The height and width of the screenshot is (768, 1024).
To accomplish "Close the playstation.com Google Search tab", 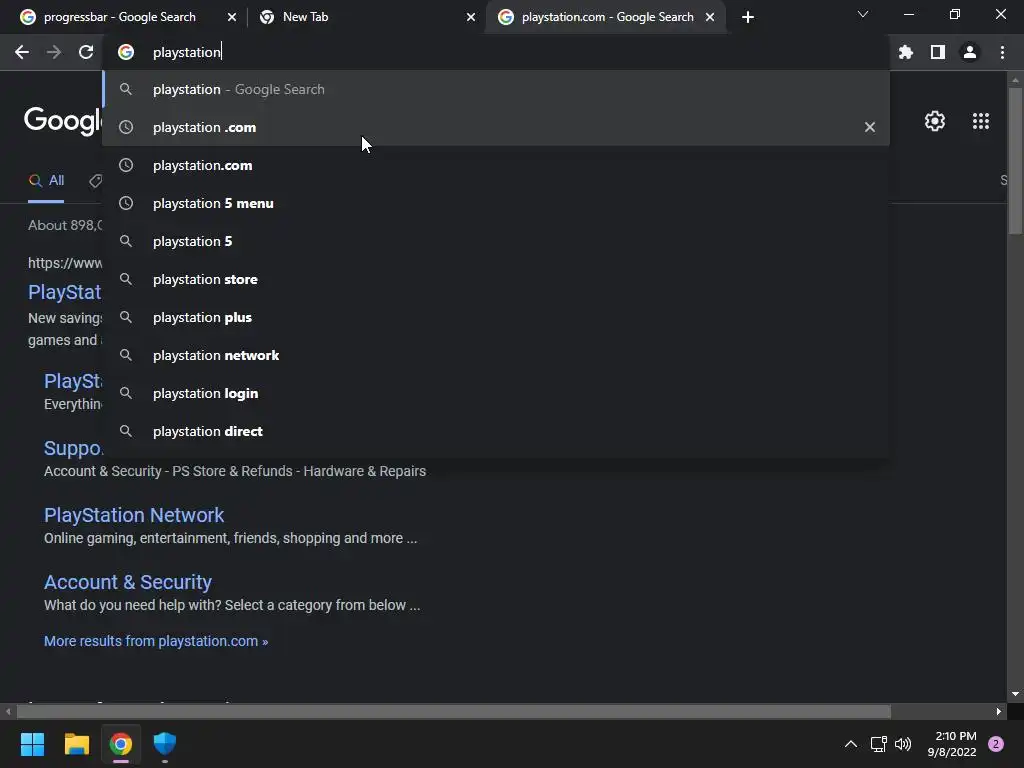I will pos(710,17).
